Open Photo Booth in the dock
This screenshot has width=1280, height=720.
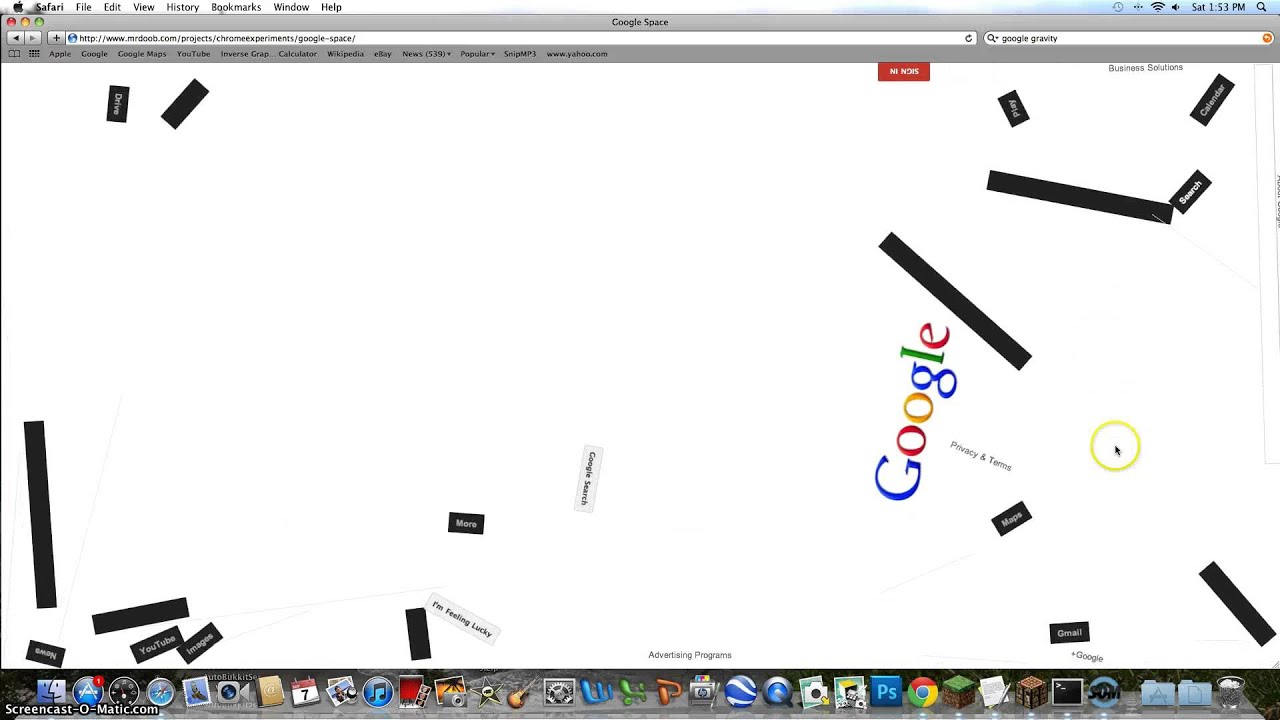coord(414,691)
